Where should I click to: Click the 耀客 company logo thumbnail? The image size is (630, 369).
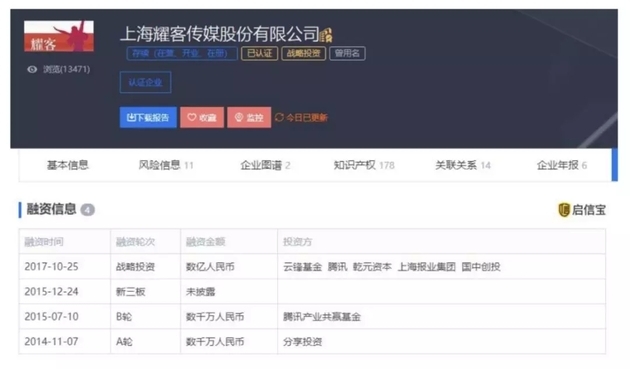[59, 36]
